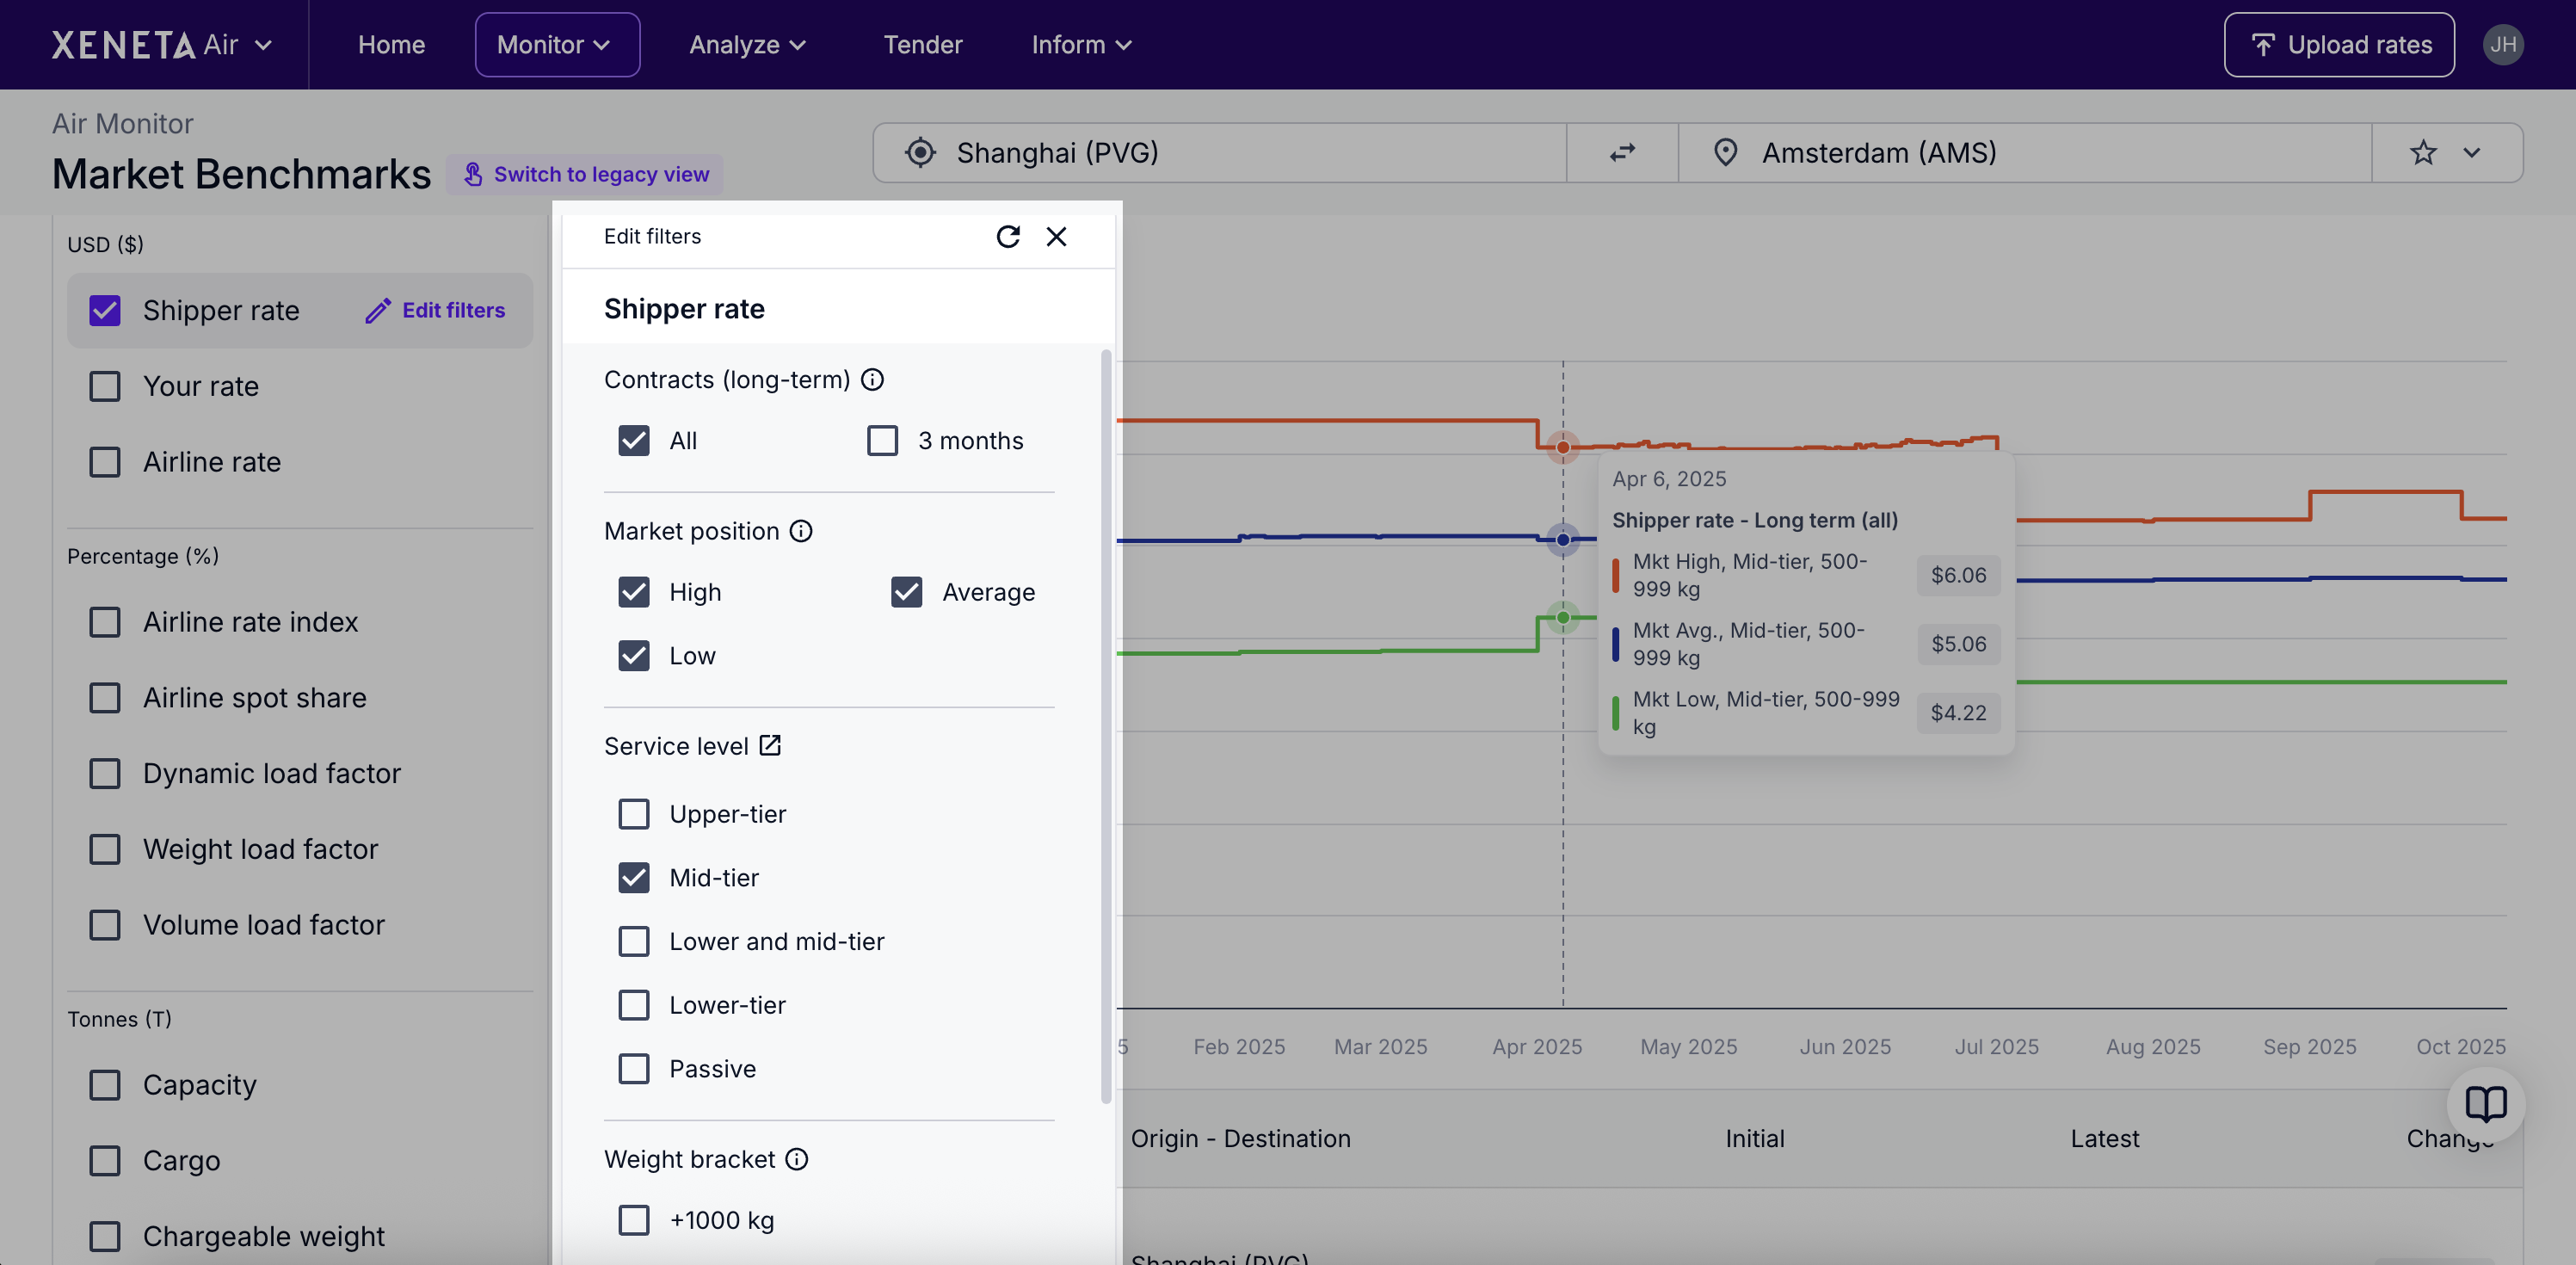Open the Service level external link icon
2576x1265 pixels.
pos(770,745)
